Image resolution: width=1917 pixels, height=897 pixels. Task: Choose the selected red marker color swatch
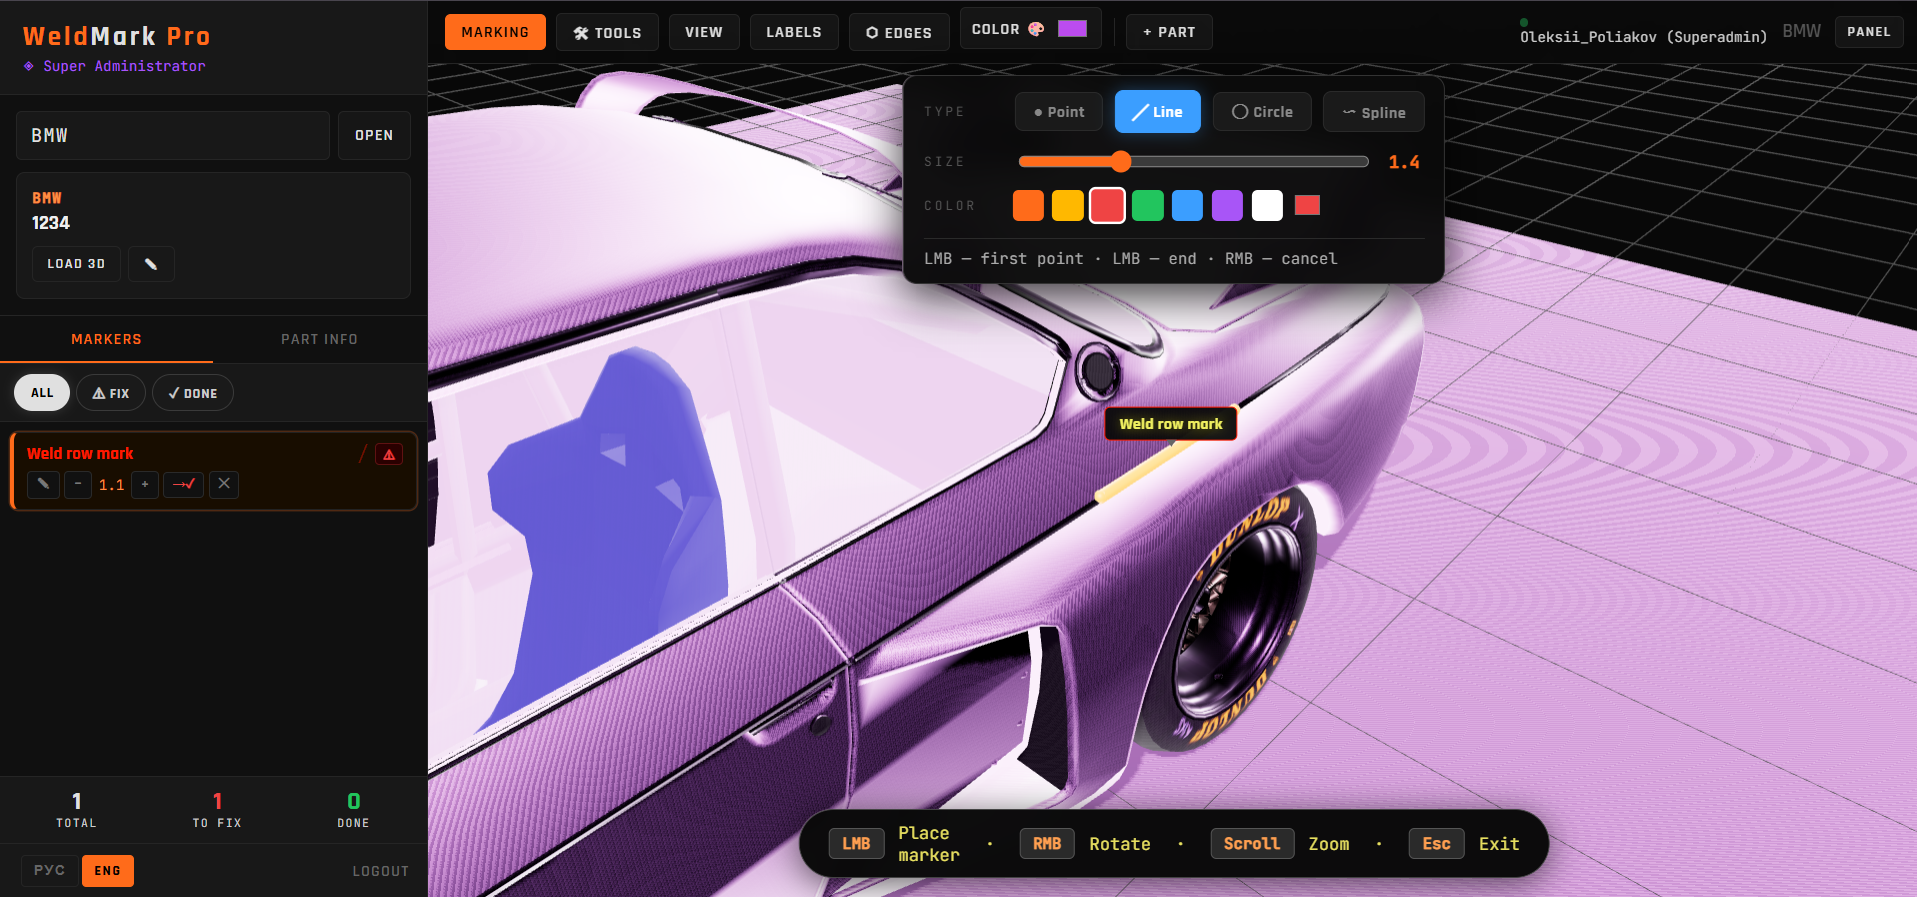1107,205
